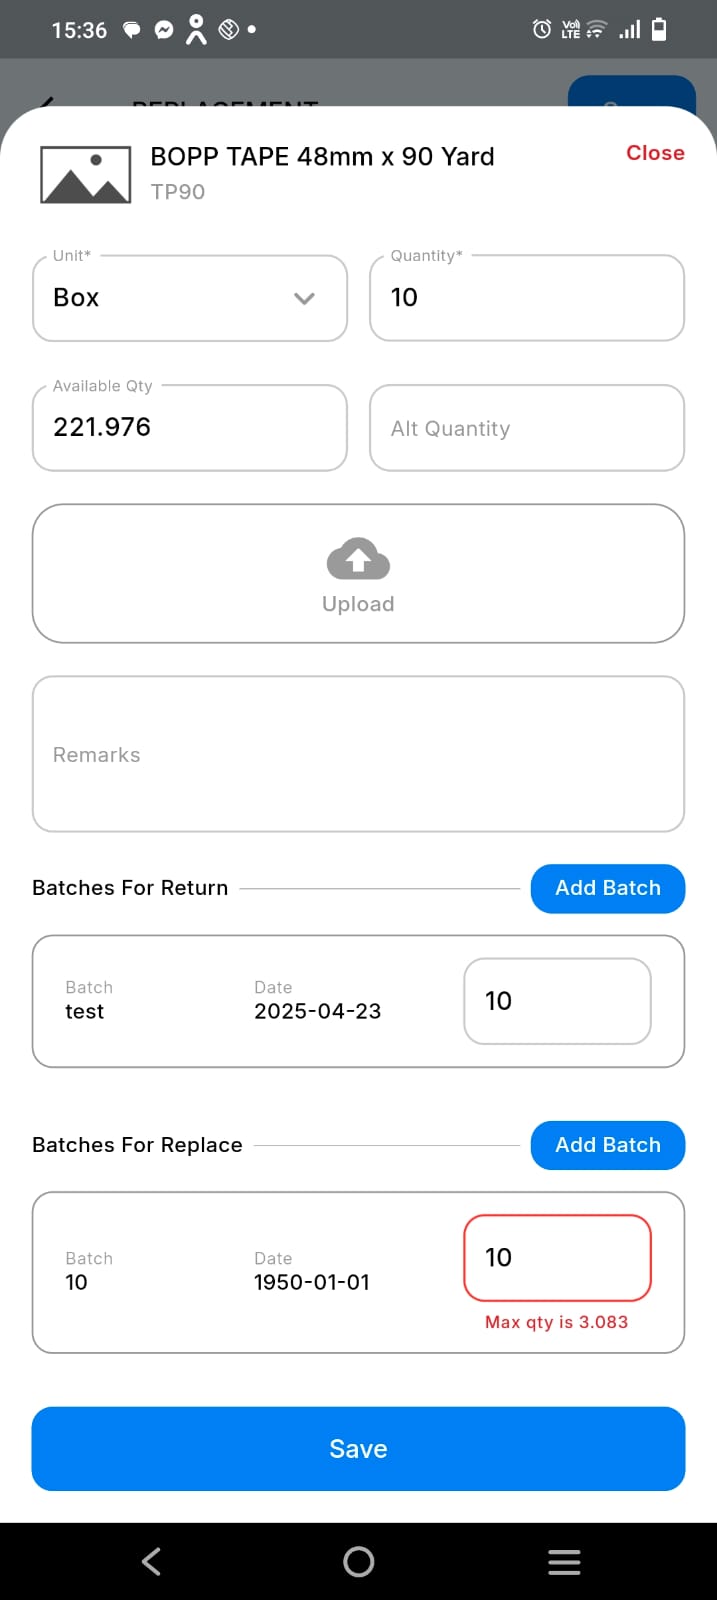Expand the Unit chevron arrow

point(305,298)
